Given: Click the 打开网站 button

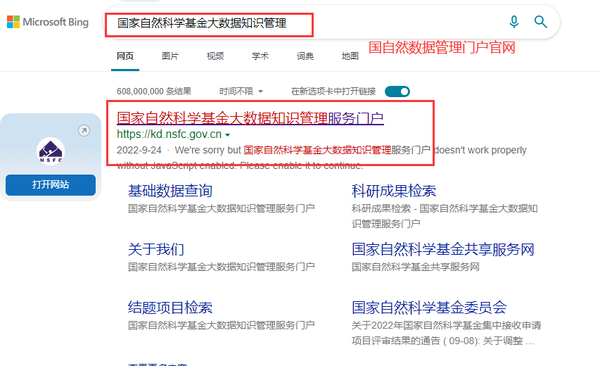Looking at the screenshot, I should [x=51, y=185].
